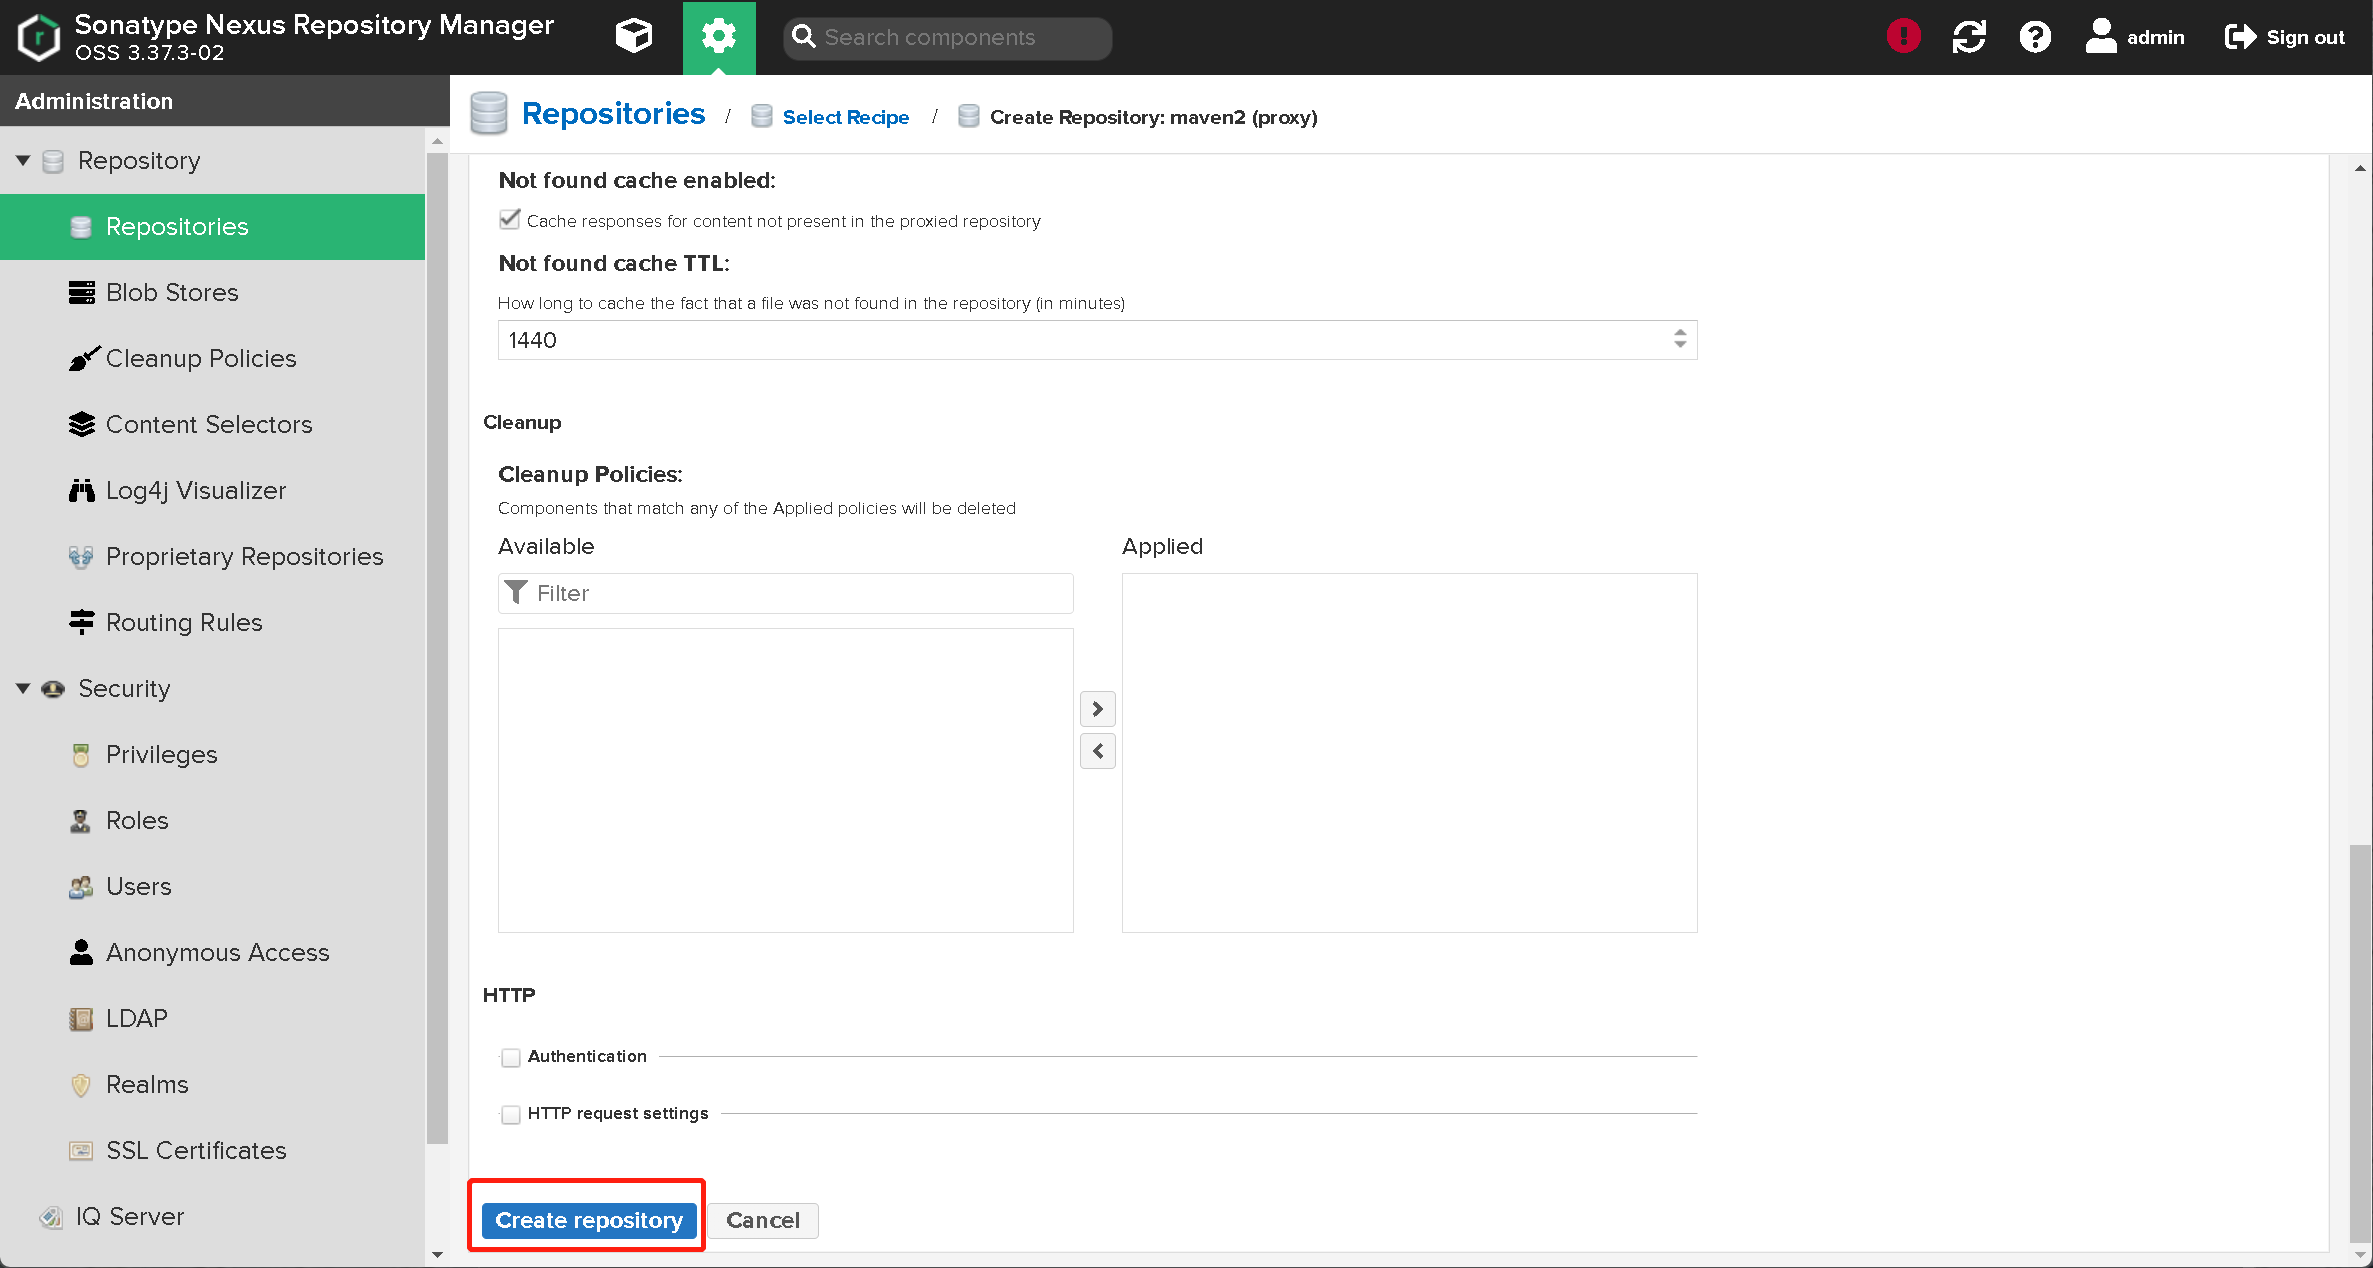Open Anonymous Access settings

[213, 952]
